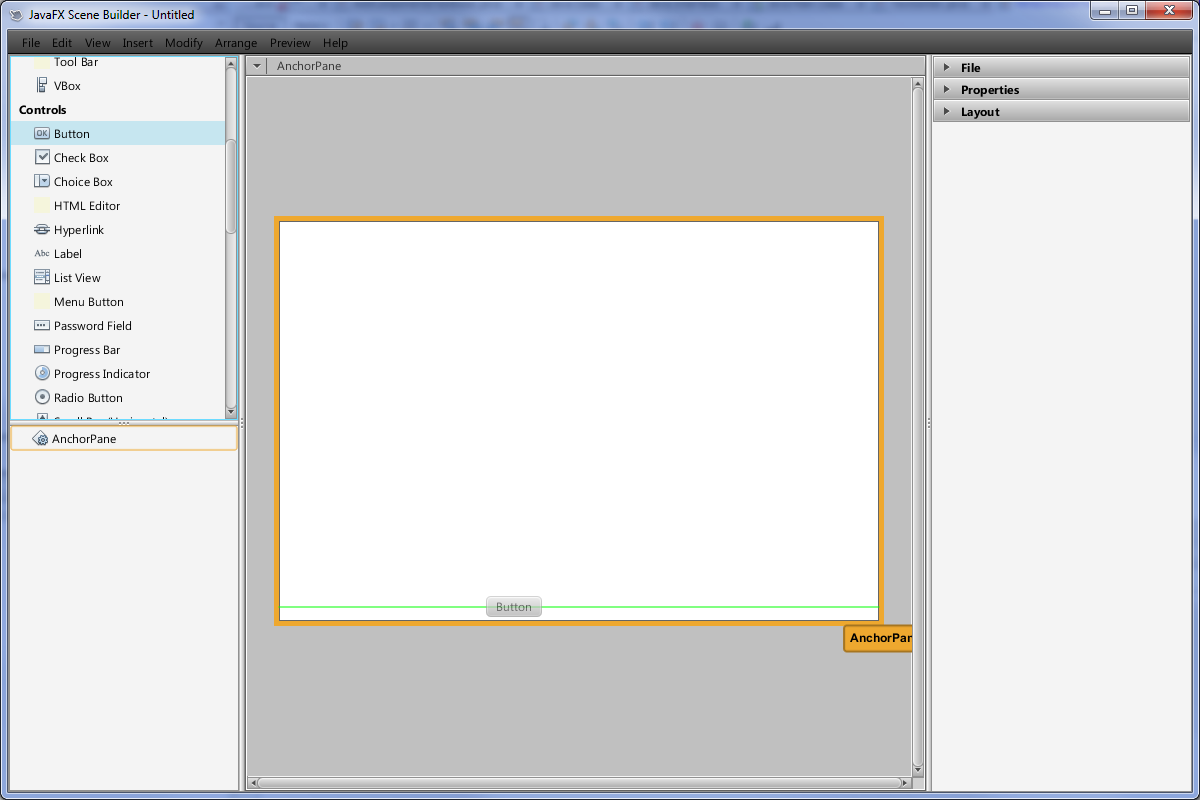The height and width of the screenshot is (800, 1200).
Task: Open the Preview menu
Action: point(290,43)
